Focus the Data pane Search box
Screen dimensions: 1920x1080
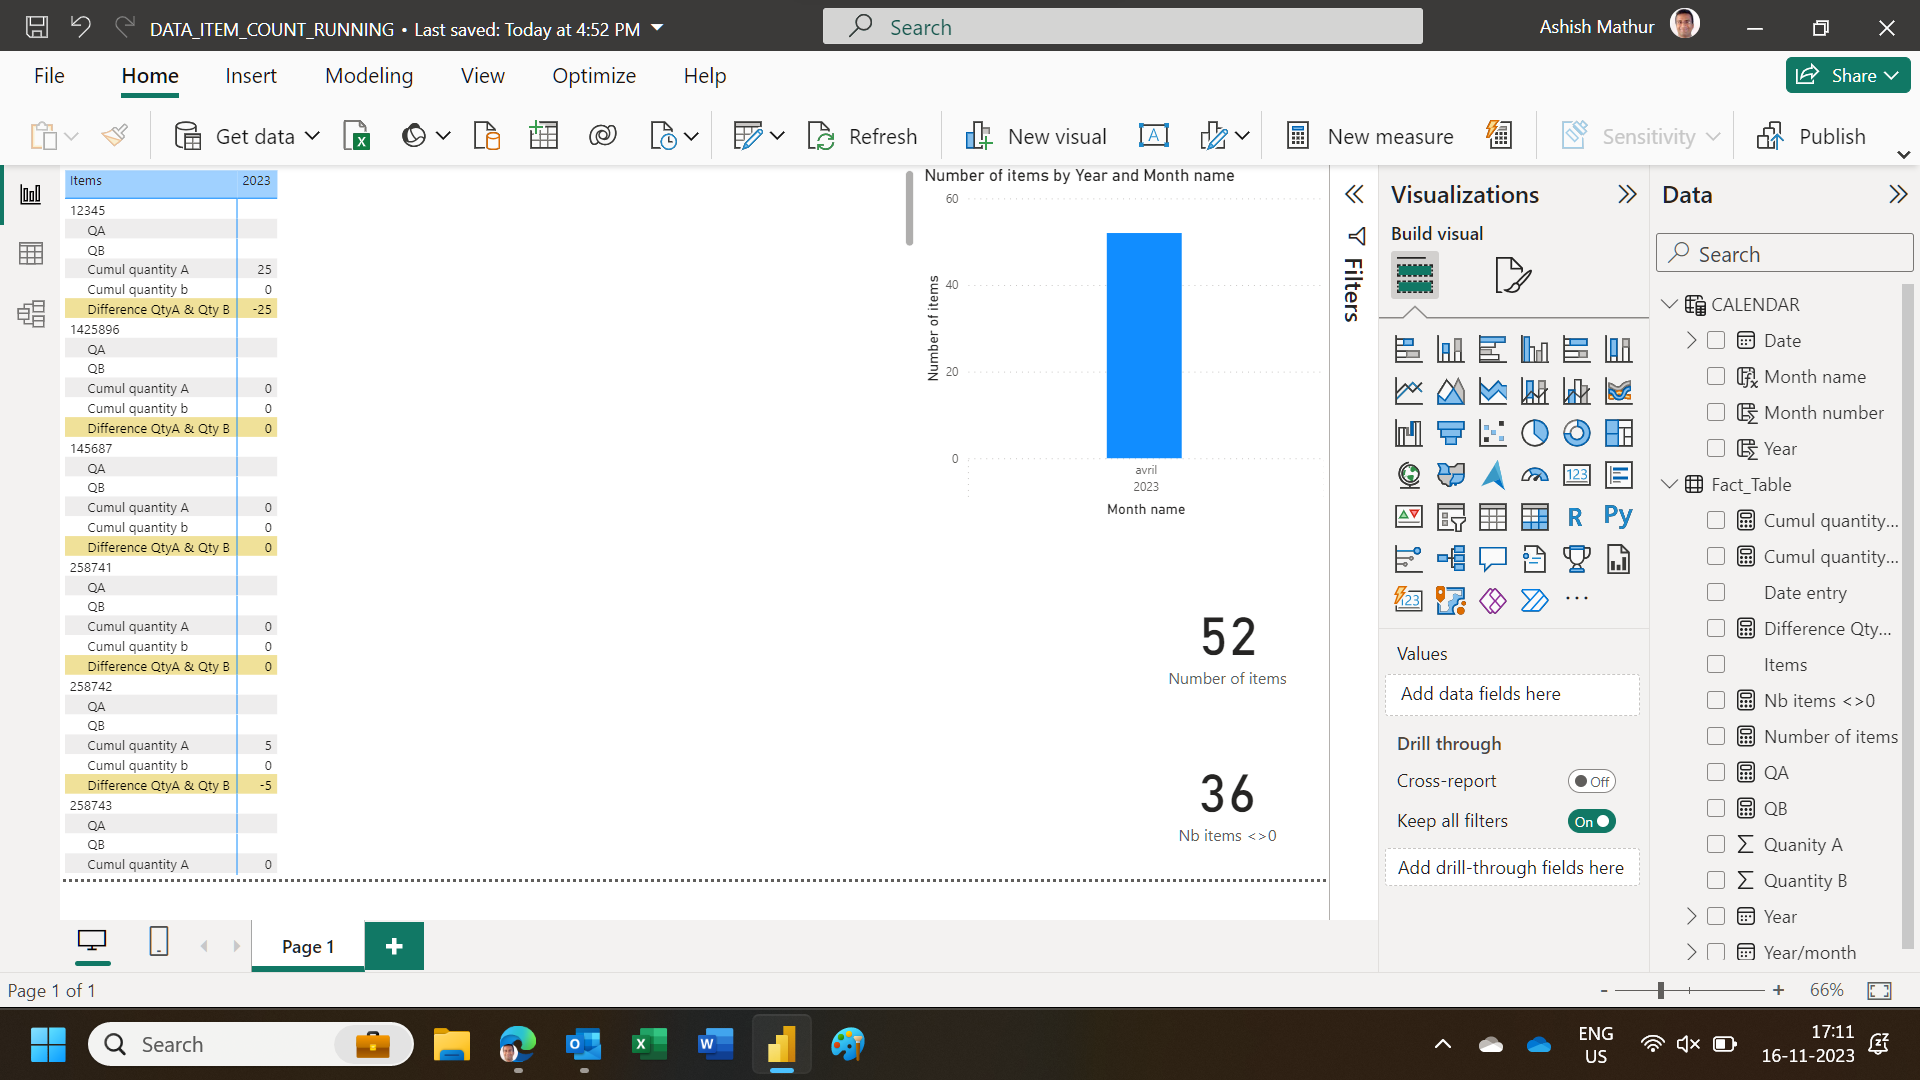click(1784, 254)
